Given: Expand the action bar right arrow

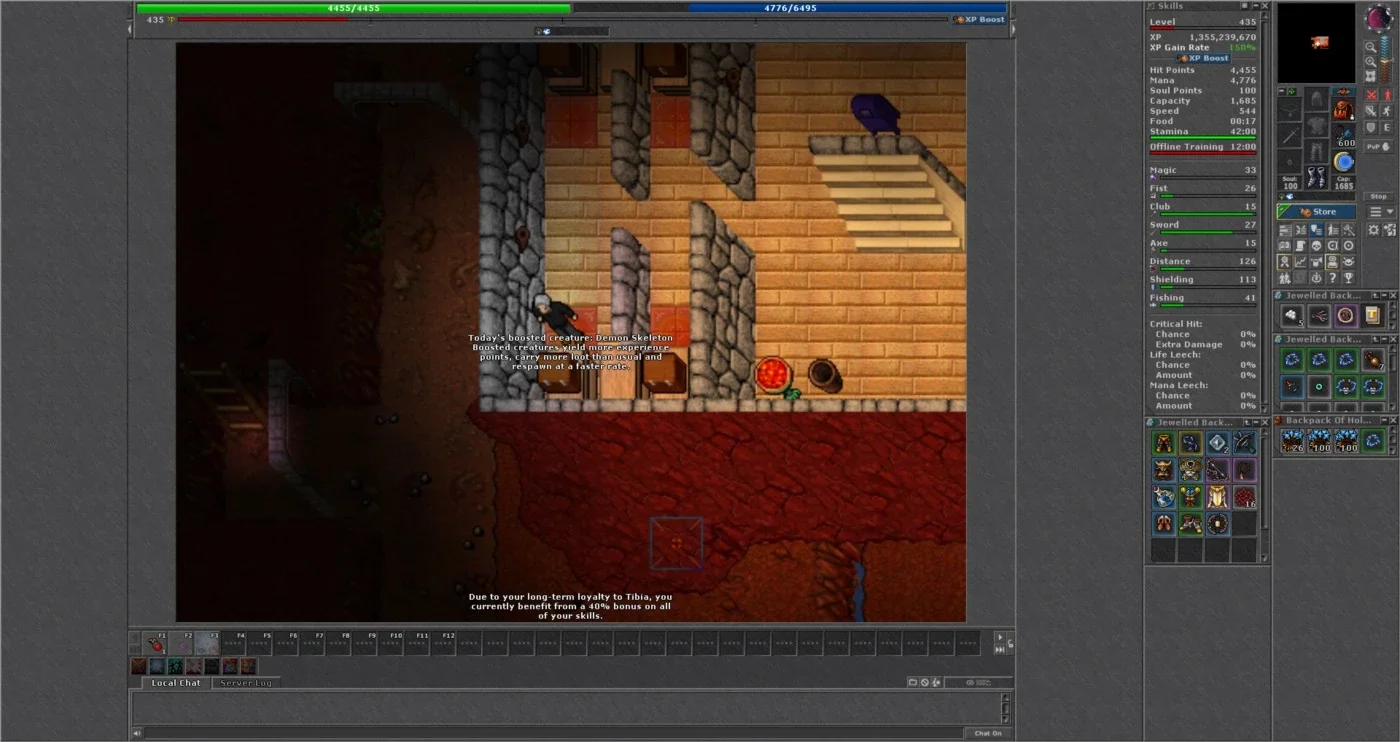Looking at the screenshot, I should click(x=999, y=637).
